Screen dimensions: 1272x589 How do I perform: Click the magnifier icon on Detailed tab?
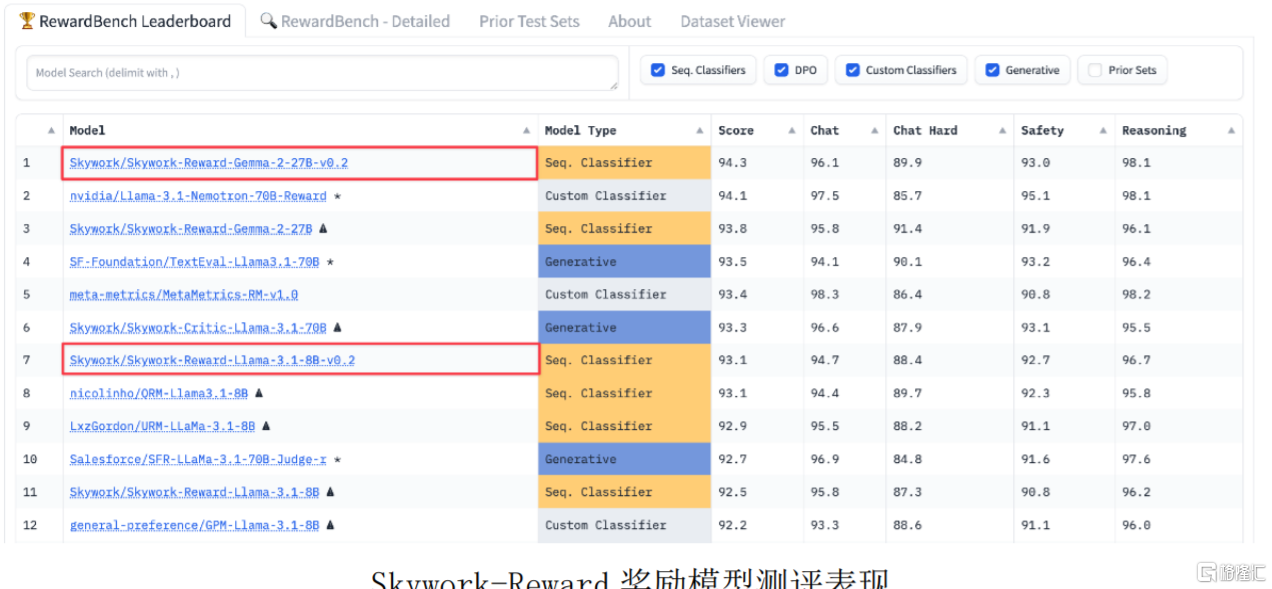tap(268, 21)
